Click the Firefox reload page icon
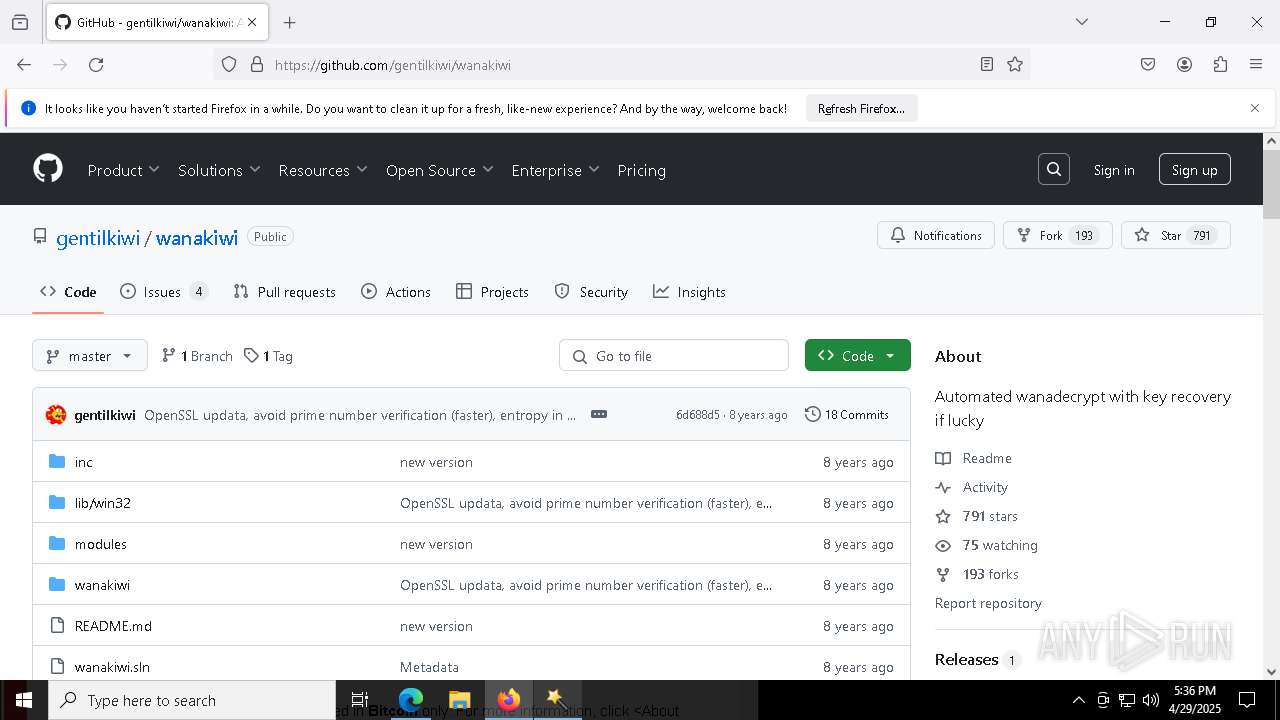1280x720 pixels. coord(96,65)
